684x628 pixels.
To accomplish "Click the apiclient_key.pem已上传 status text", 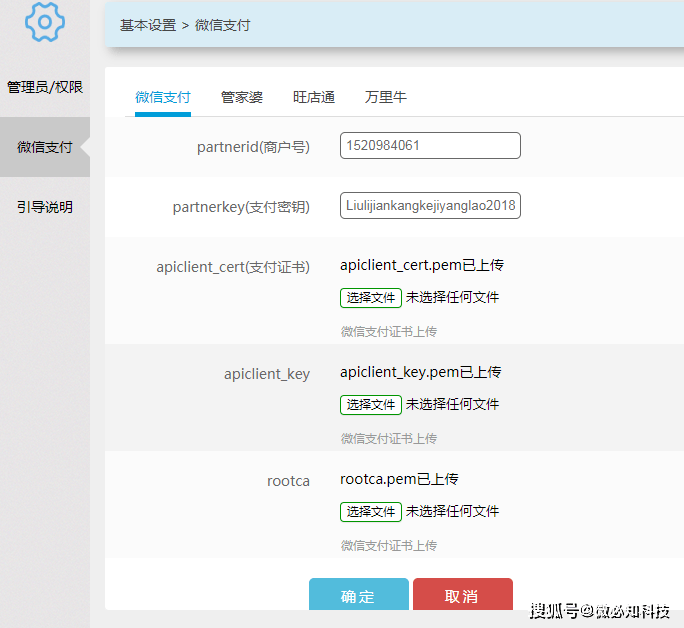I will [x=420, y=372].
